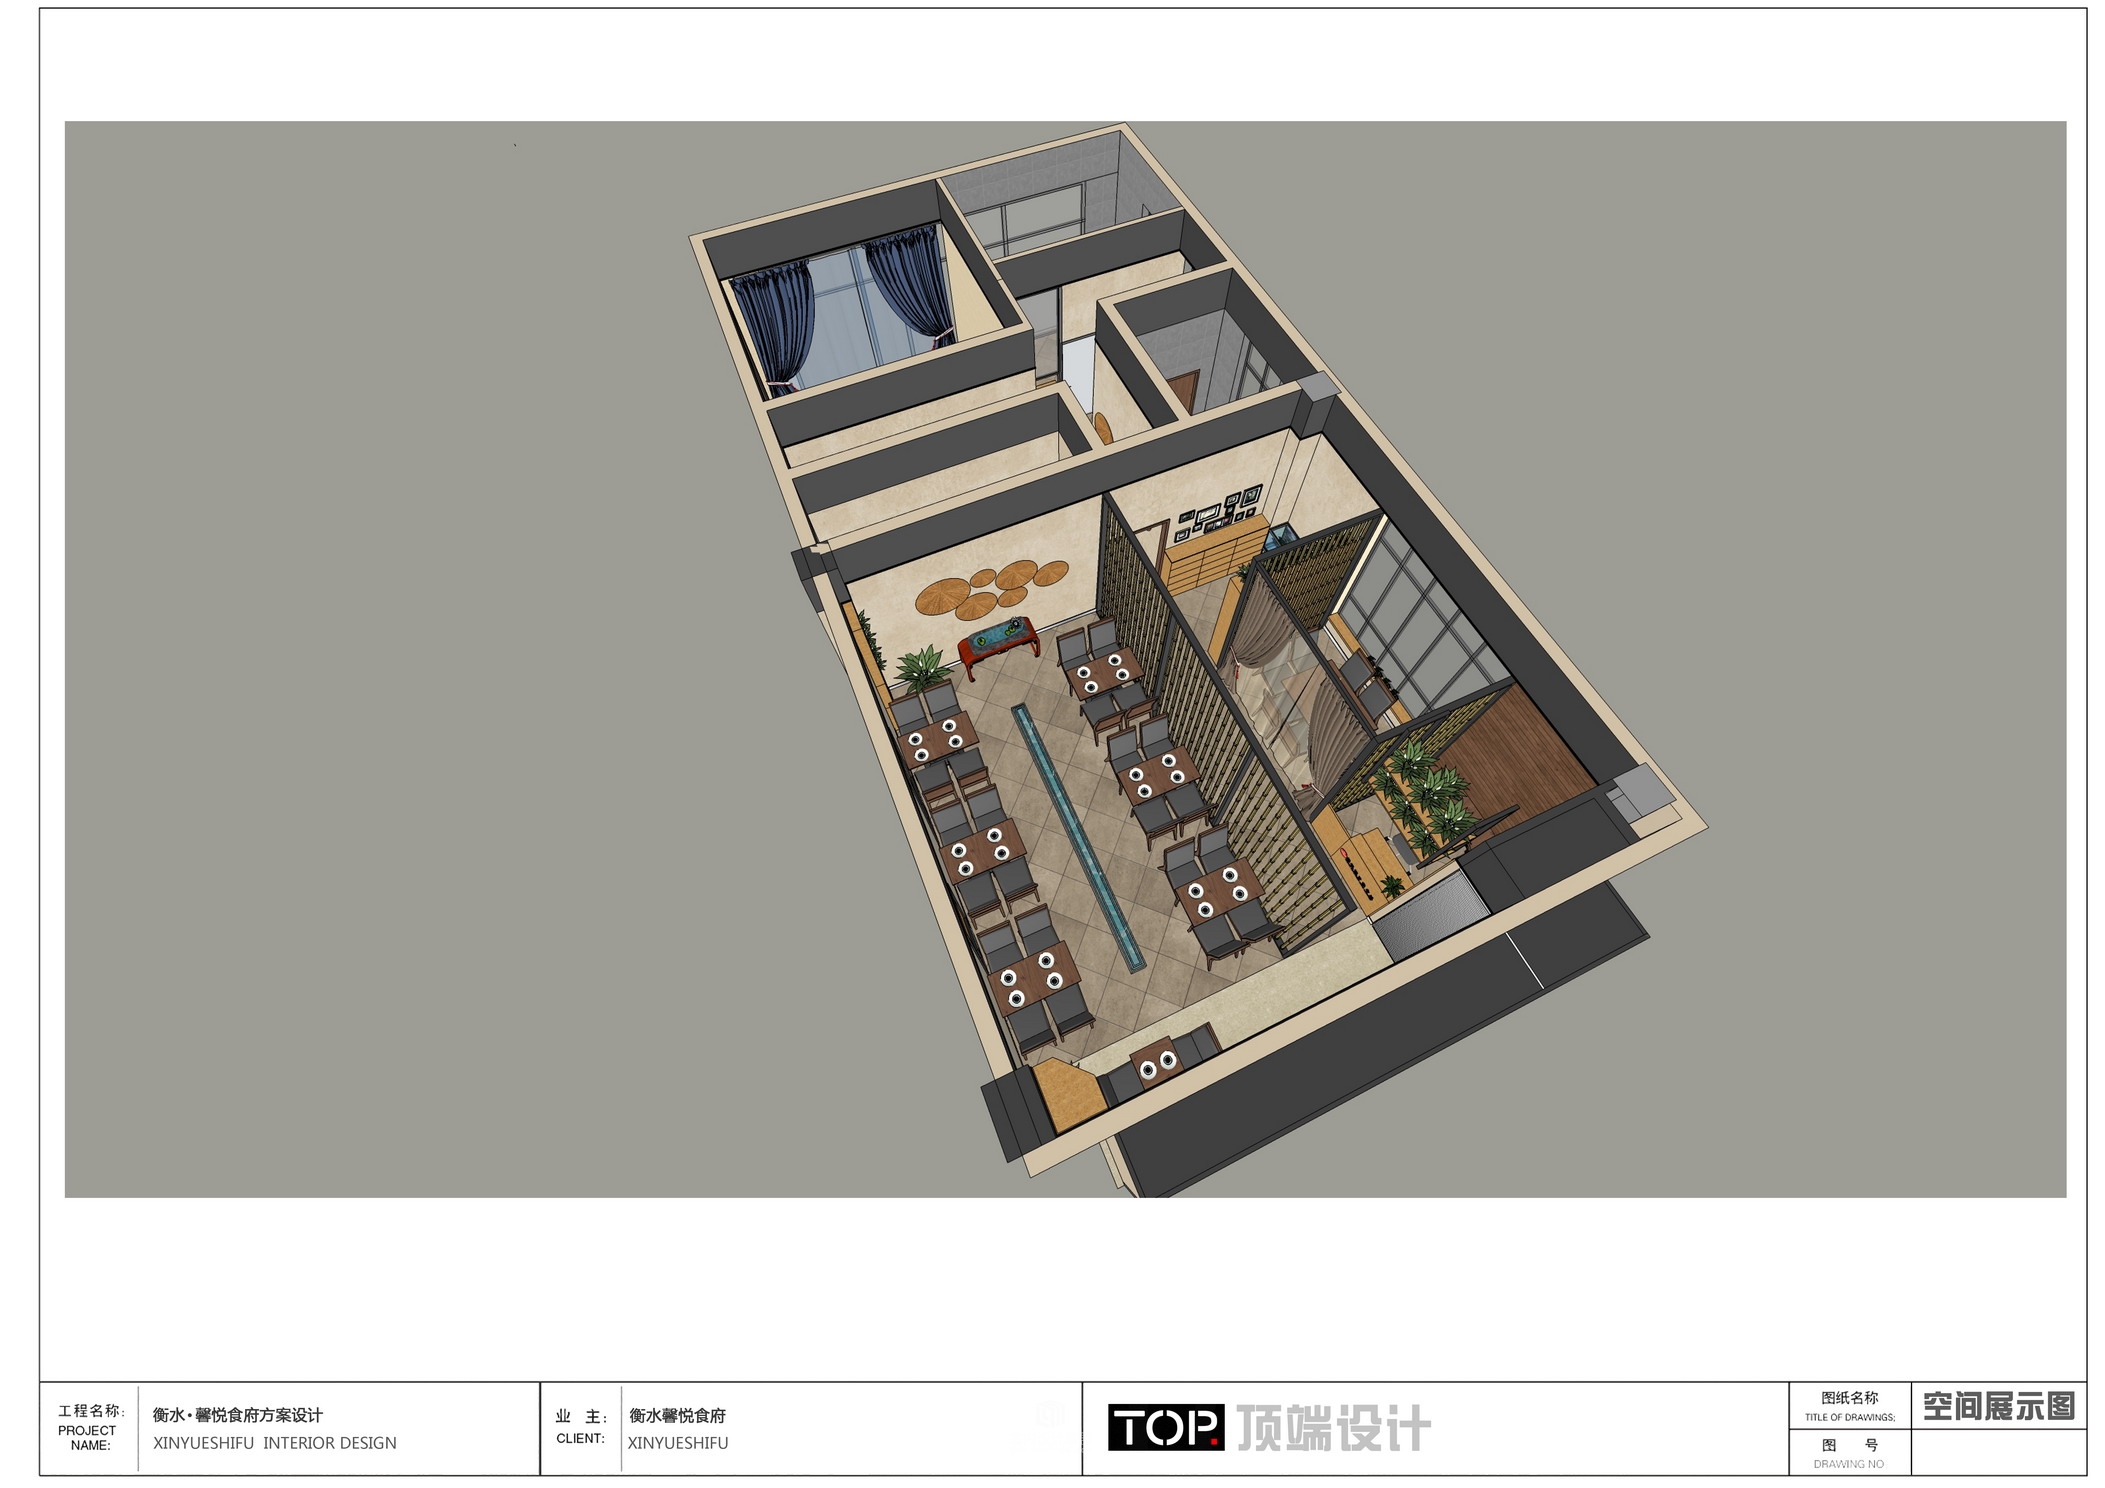Click the PROJECT NAME label cell
2105x1488 pixels.
(x=90, y=1428)
